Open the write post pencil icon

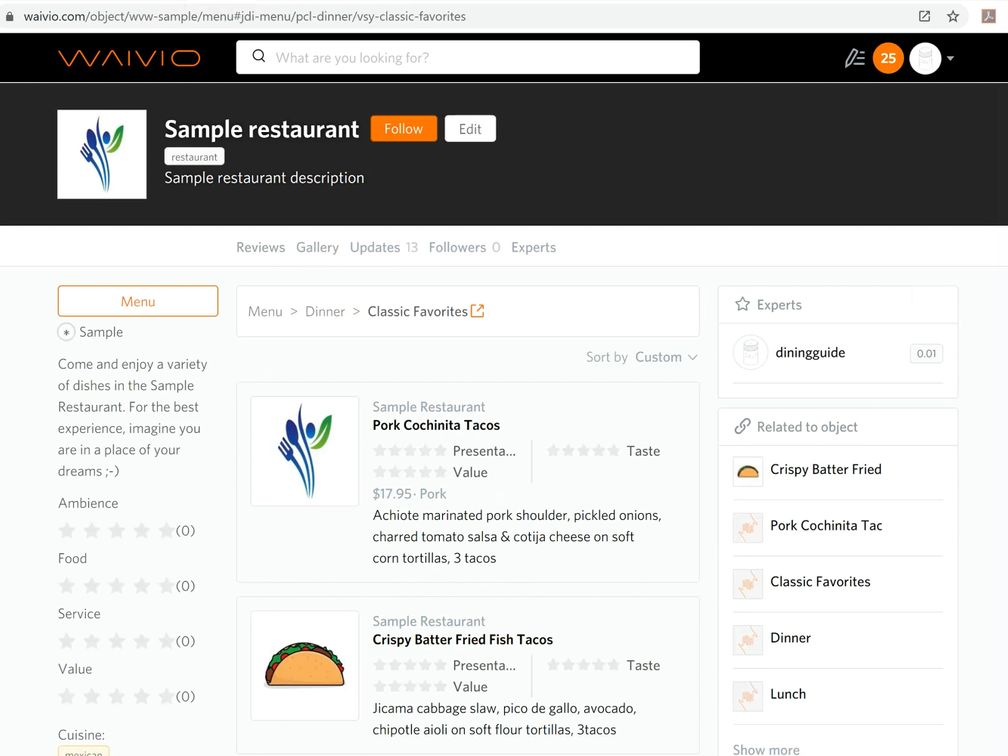point(854,58)
